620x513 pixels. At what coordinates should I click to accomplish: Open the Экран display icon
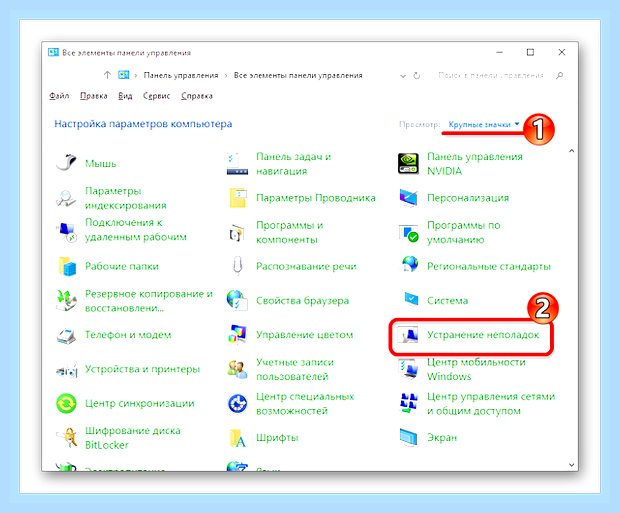[x=408, y=438]
